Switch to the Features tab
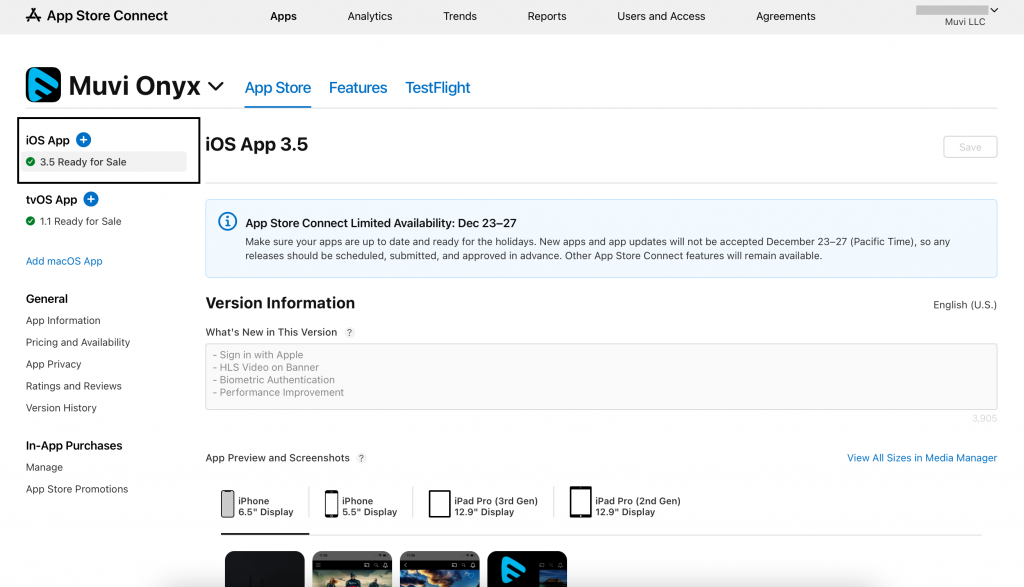This screenshot has height=587, width=1024. pos(358,88)
